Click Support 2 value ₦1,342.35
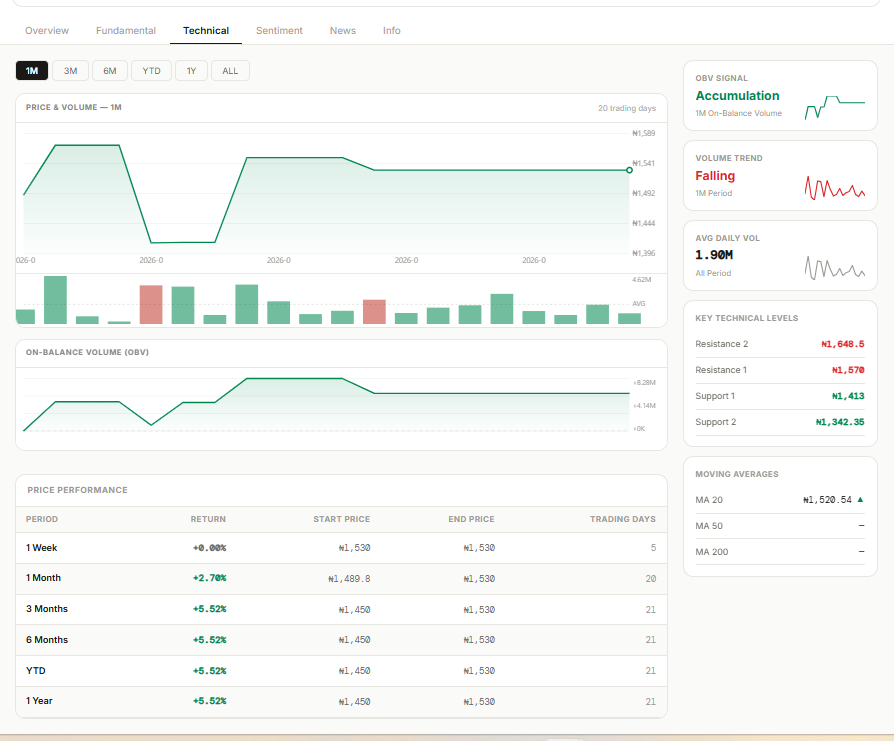The height and width of the screenshot is (741, 894). (840, 422)
